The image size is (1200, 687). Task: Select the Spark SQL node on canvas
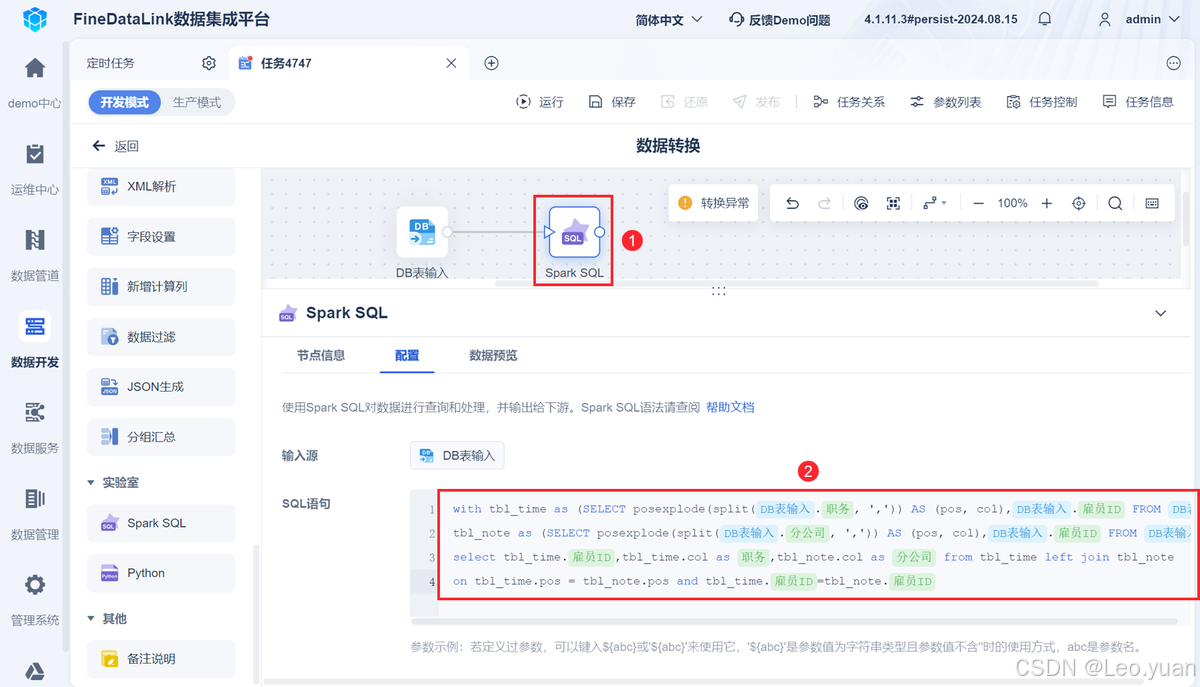574,232
